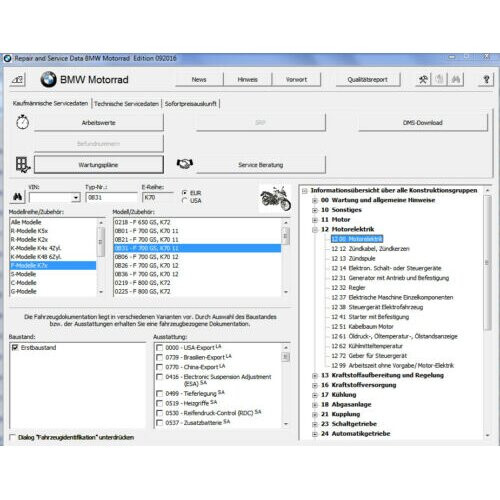
Task: Select 0219 - F 800 GS, K72
Action: pyautogui.click(x=197, y=283)
